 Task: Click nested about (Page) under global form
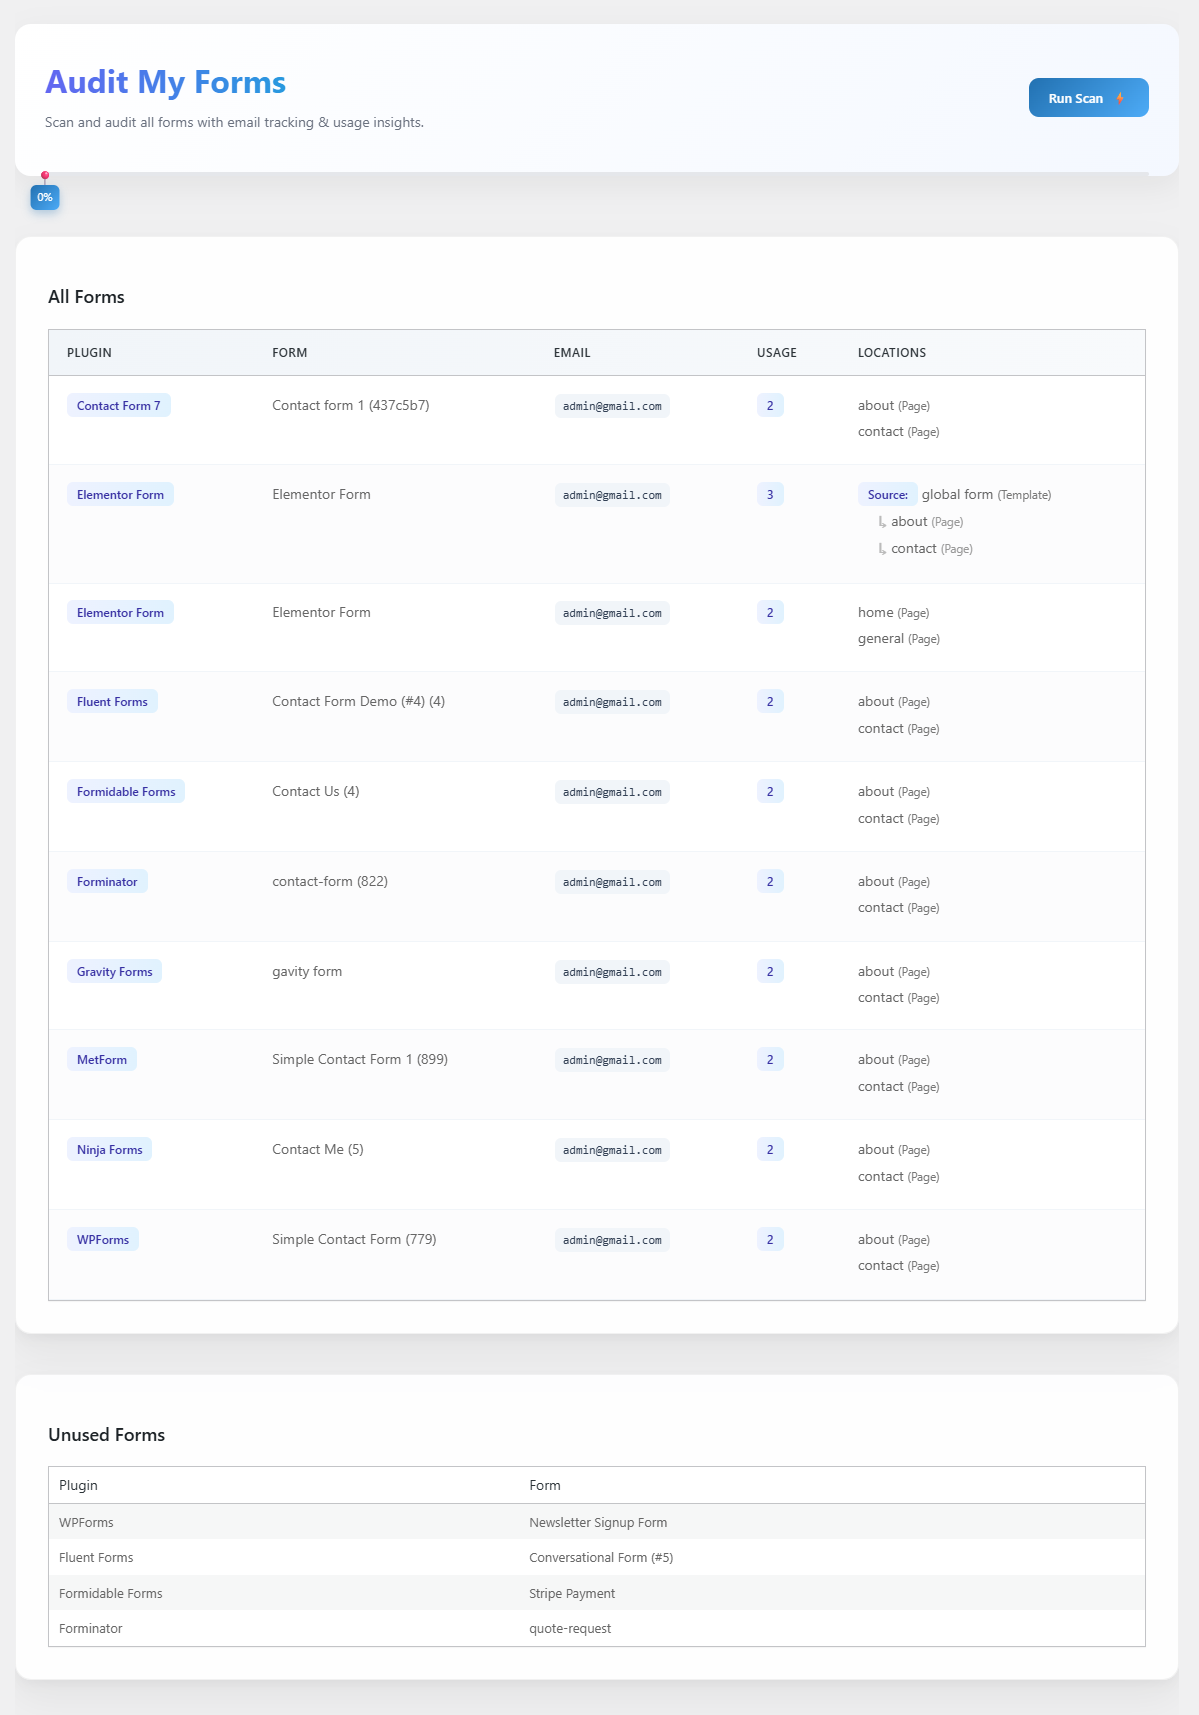tap(927, 521)
